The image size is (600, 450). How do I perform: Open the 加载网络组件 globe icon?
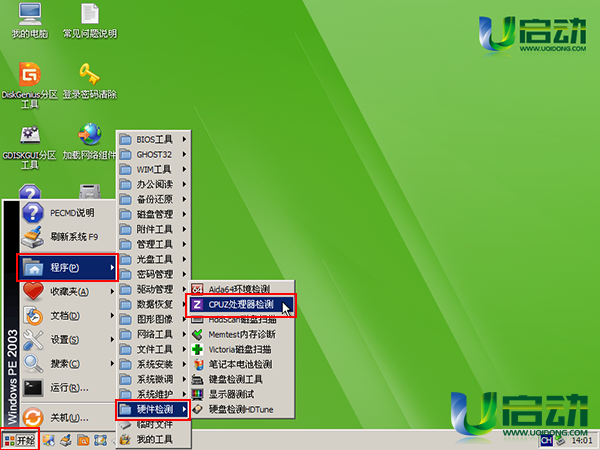pyautogui.click(x=90, y=142)
